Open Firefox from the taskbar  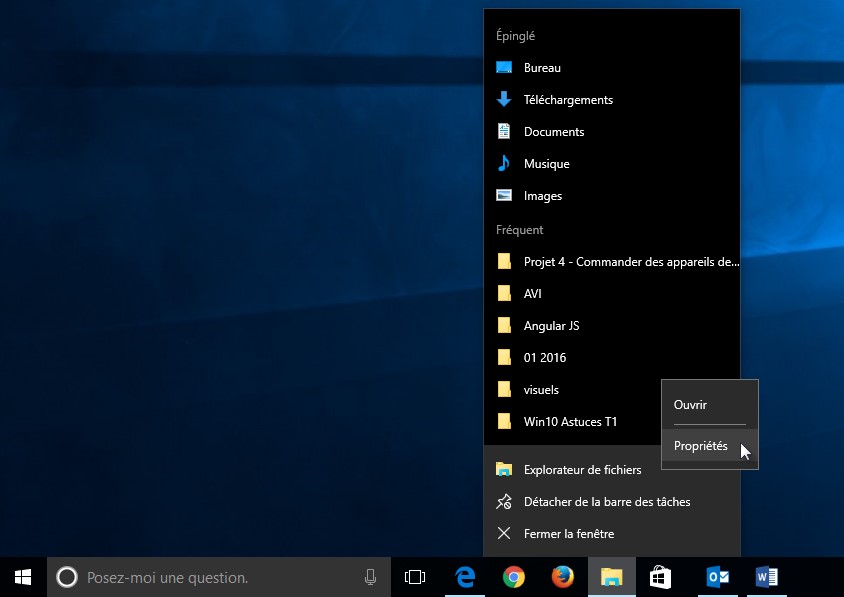click(563, 577)
